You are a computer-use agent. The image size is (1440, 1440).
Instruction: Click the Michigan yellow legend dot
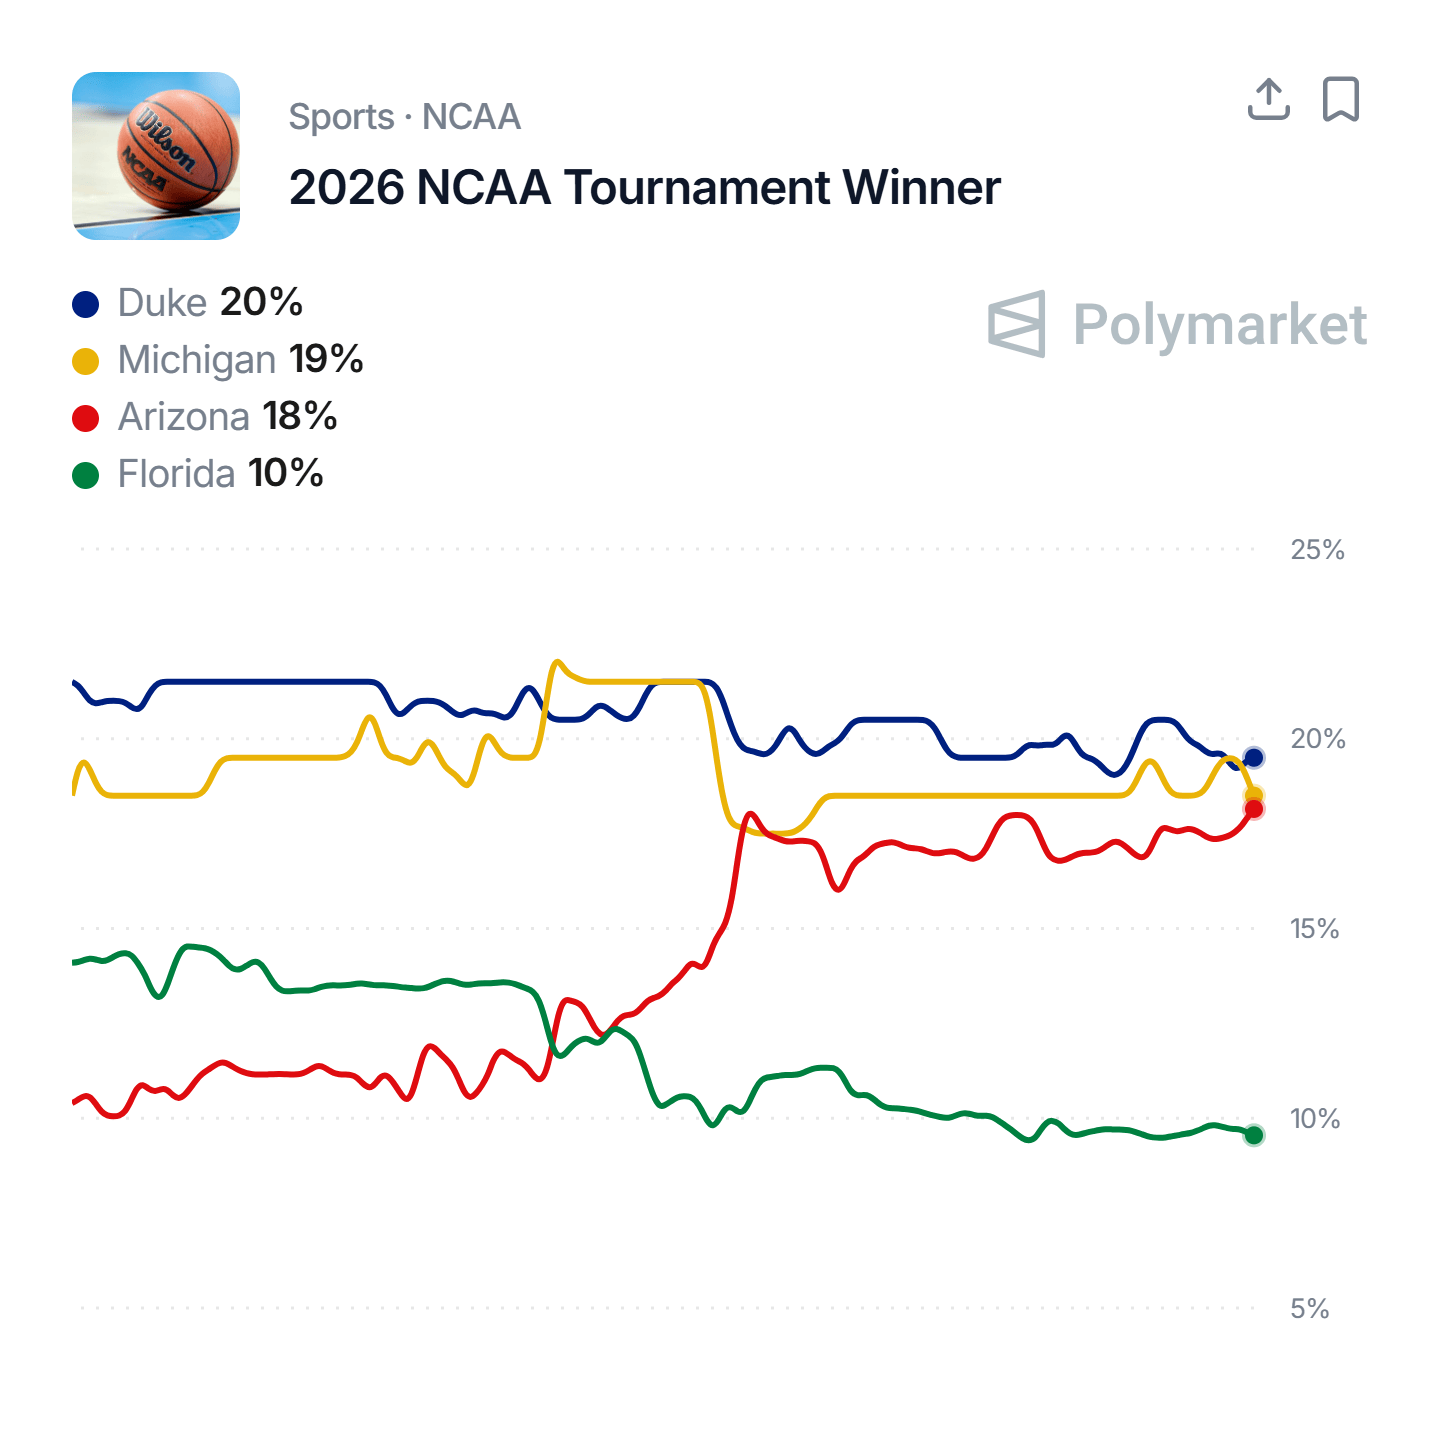click(86, 361)
